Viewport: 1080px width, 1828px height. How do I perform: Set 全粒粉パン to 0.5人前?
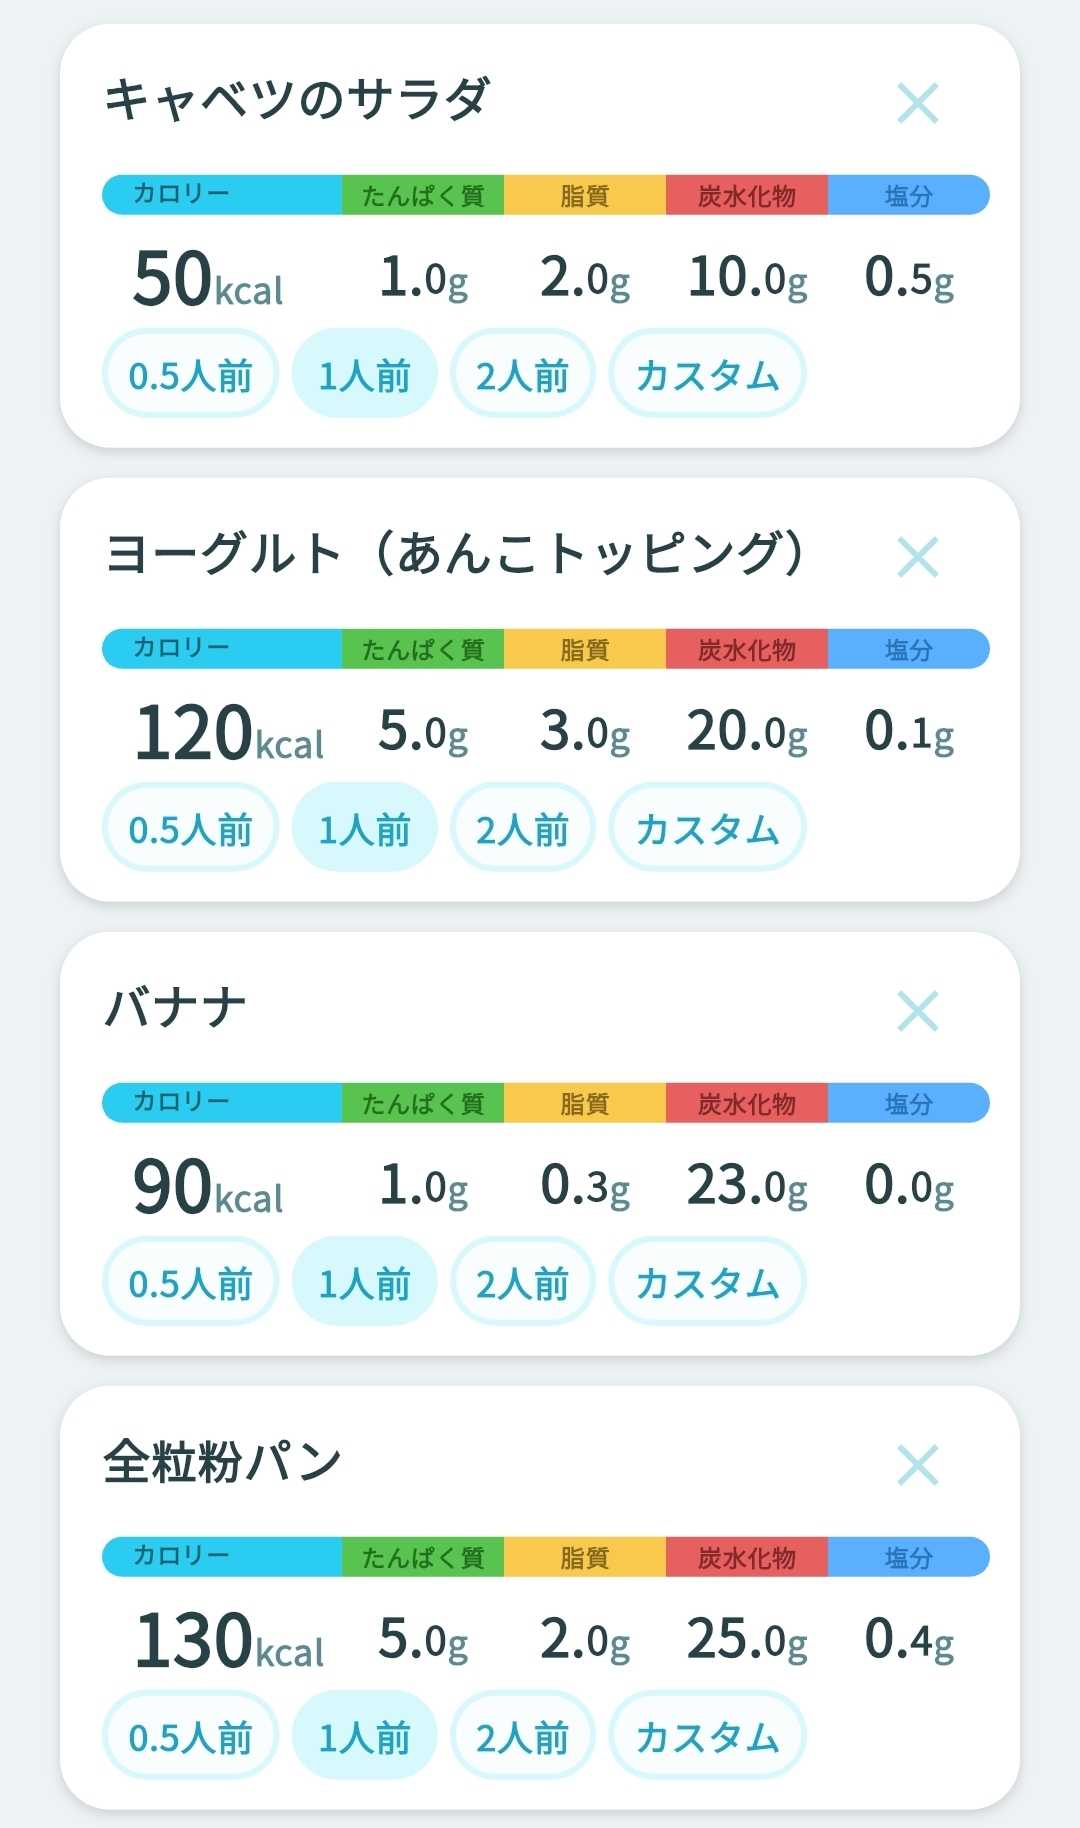(190, 1735)
